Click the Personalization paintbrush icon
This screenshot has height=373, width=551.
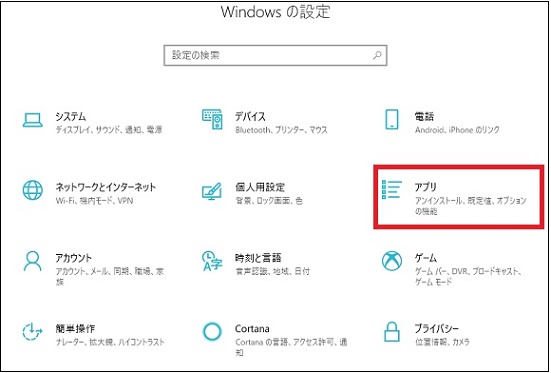pyautogui.click(x=212, y=191)
